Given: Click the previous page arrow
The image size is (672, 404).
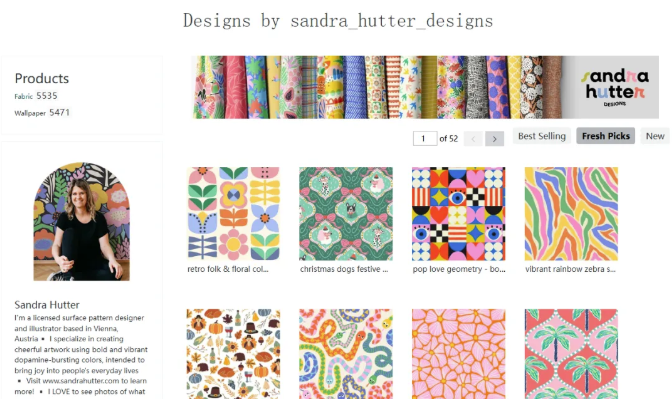Looking at the screenshot, I should point(473,139).
